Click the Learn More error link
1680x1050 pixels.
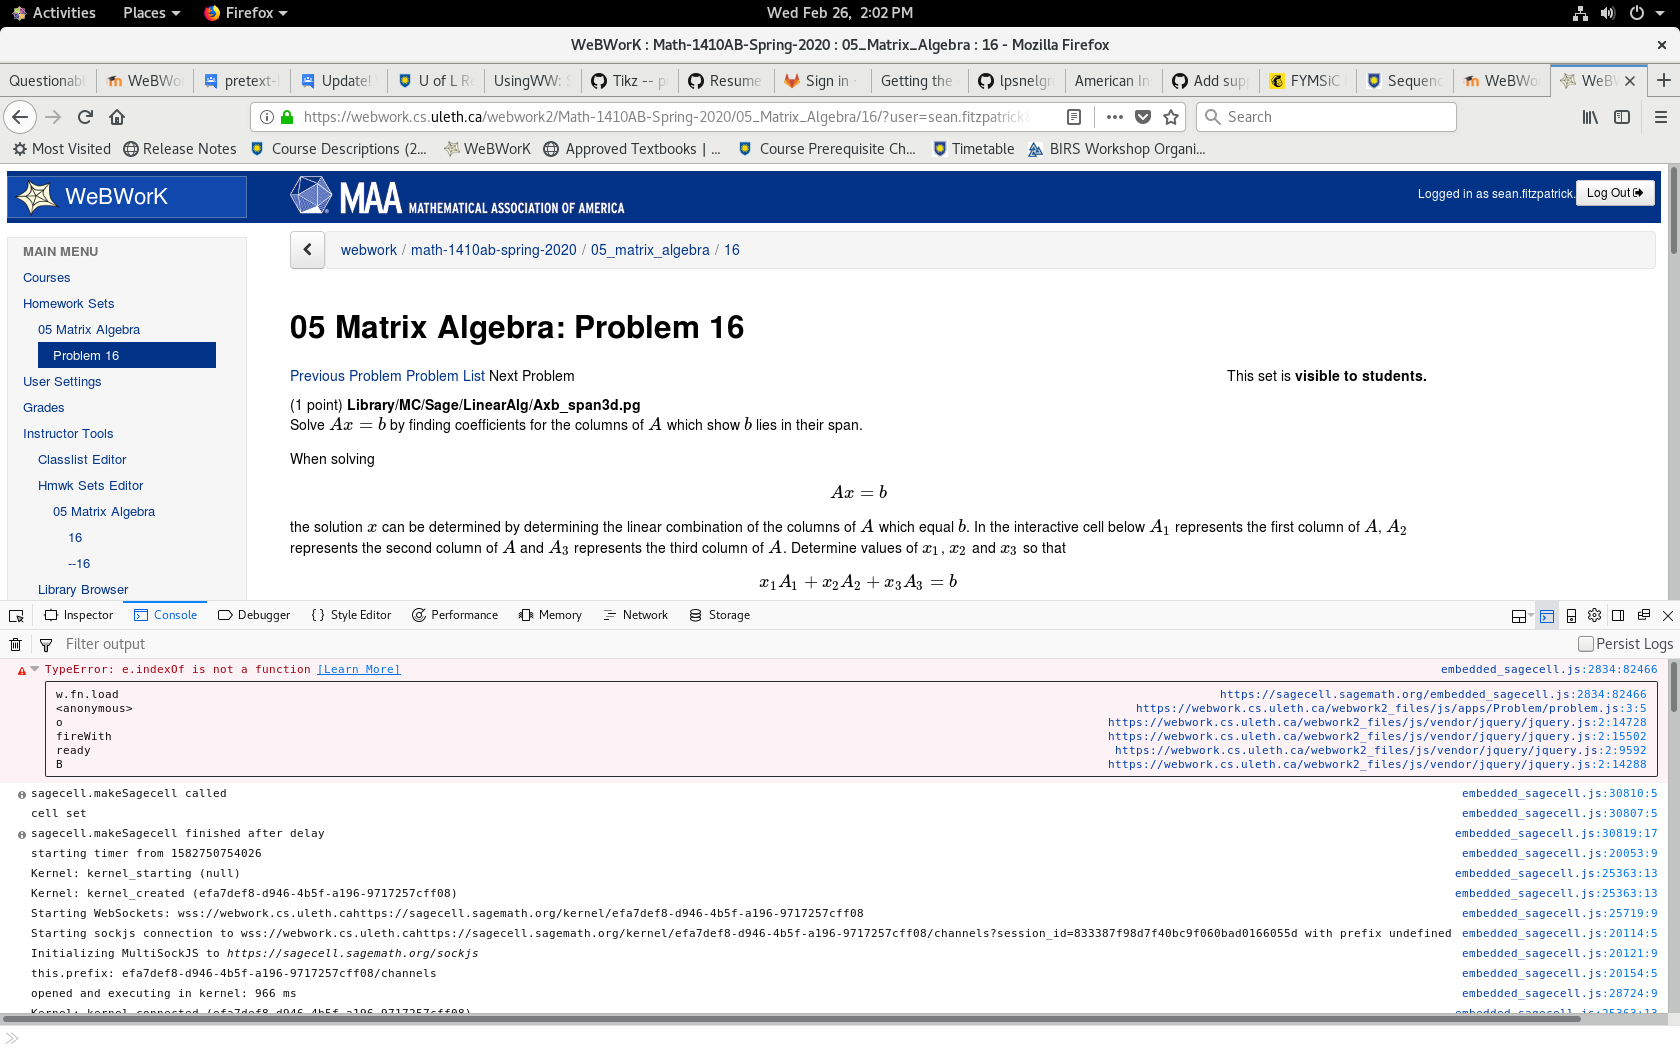click(359, 670)
